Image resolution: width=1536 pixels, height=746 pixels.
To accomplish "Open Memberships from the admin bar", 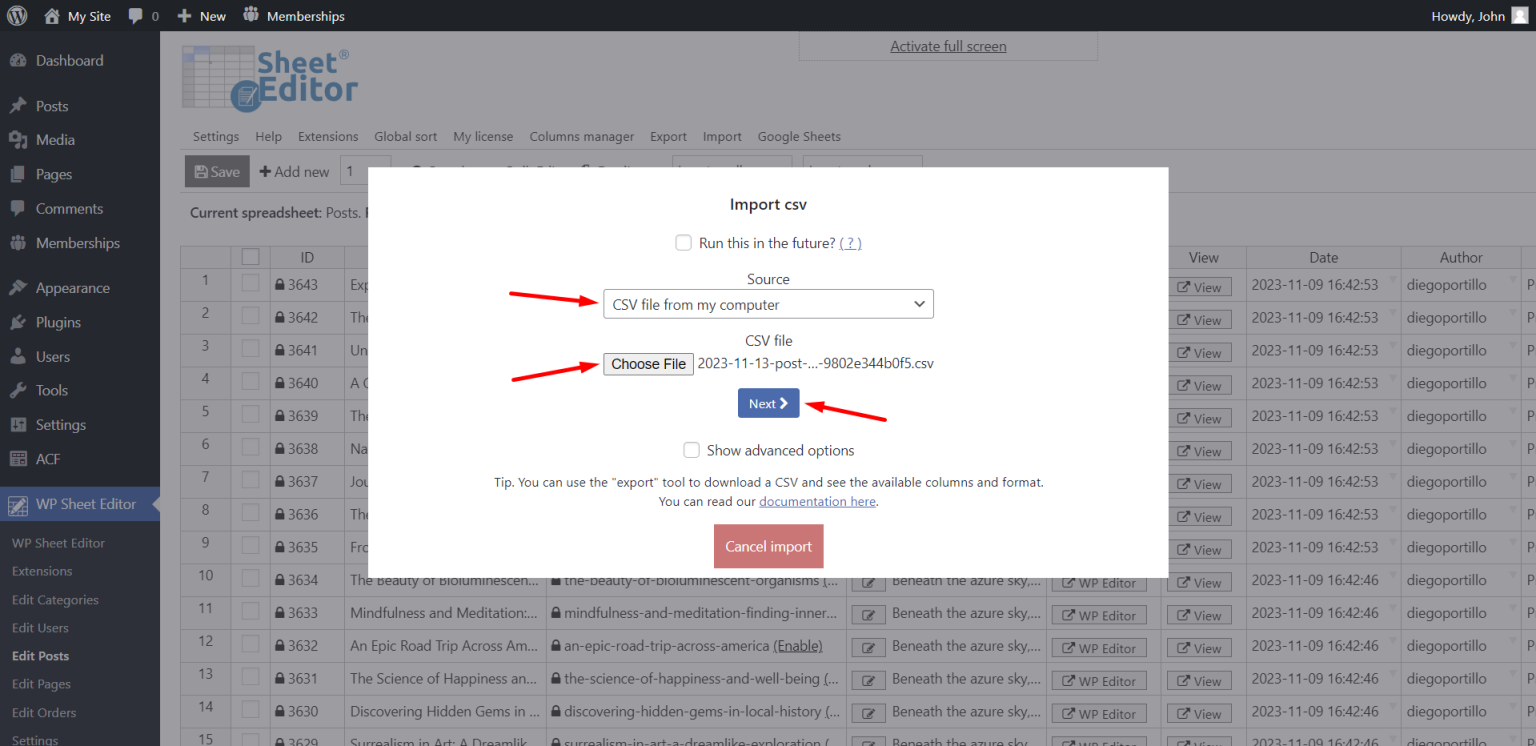I will pyautogui.click(x=293, y=15).
